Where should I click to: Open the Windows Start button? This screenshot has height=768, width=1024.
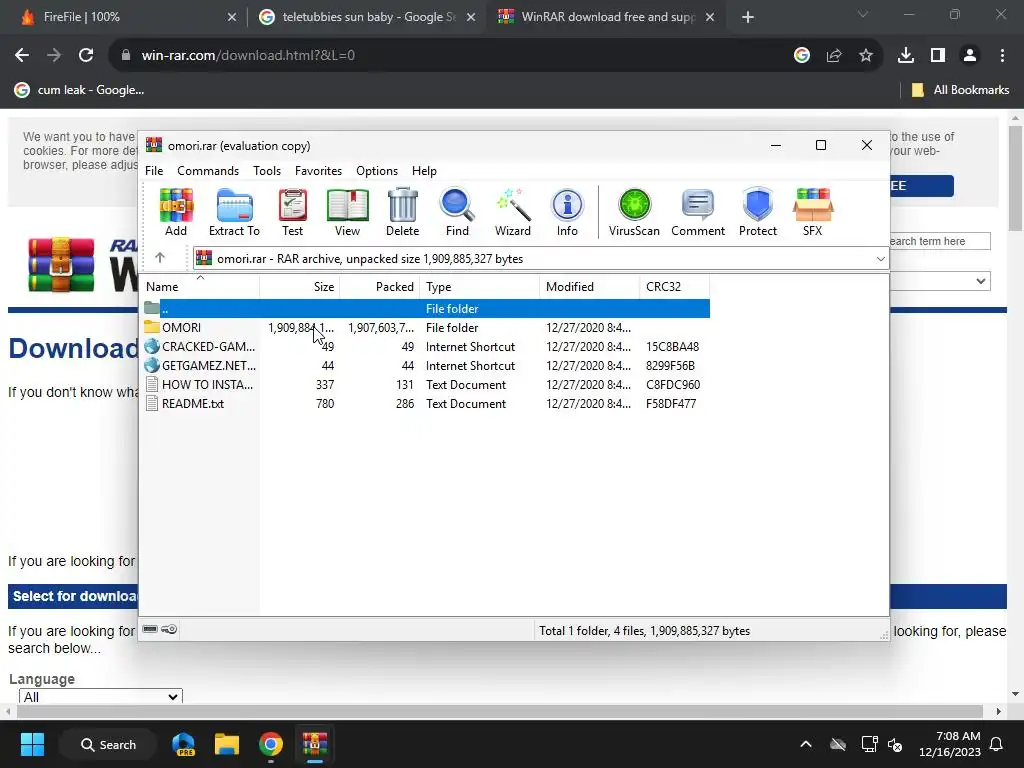point(32,744)
